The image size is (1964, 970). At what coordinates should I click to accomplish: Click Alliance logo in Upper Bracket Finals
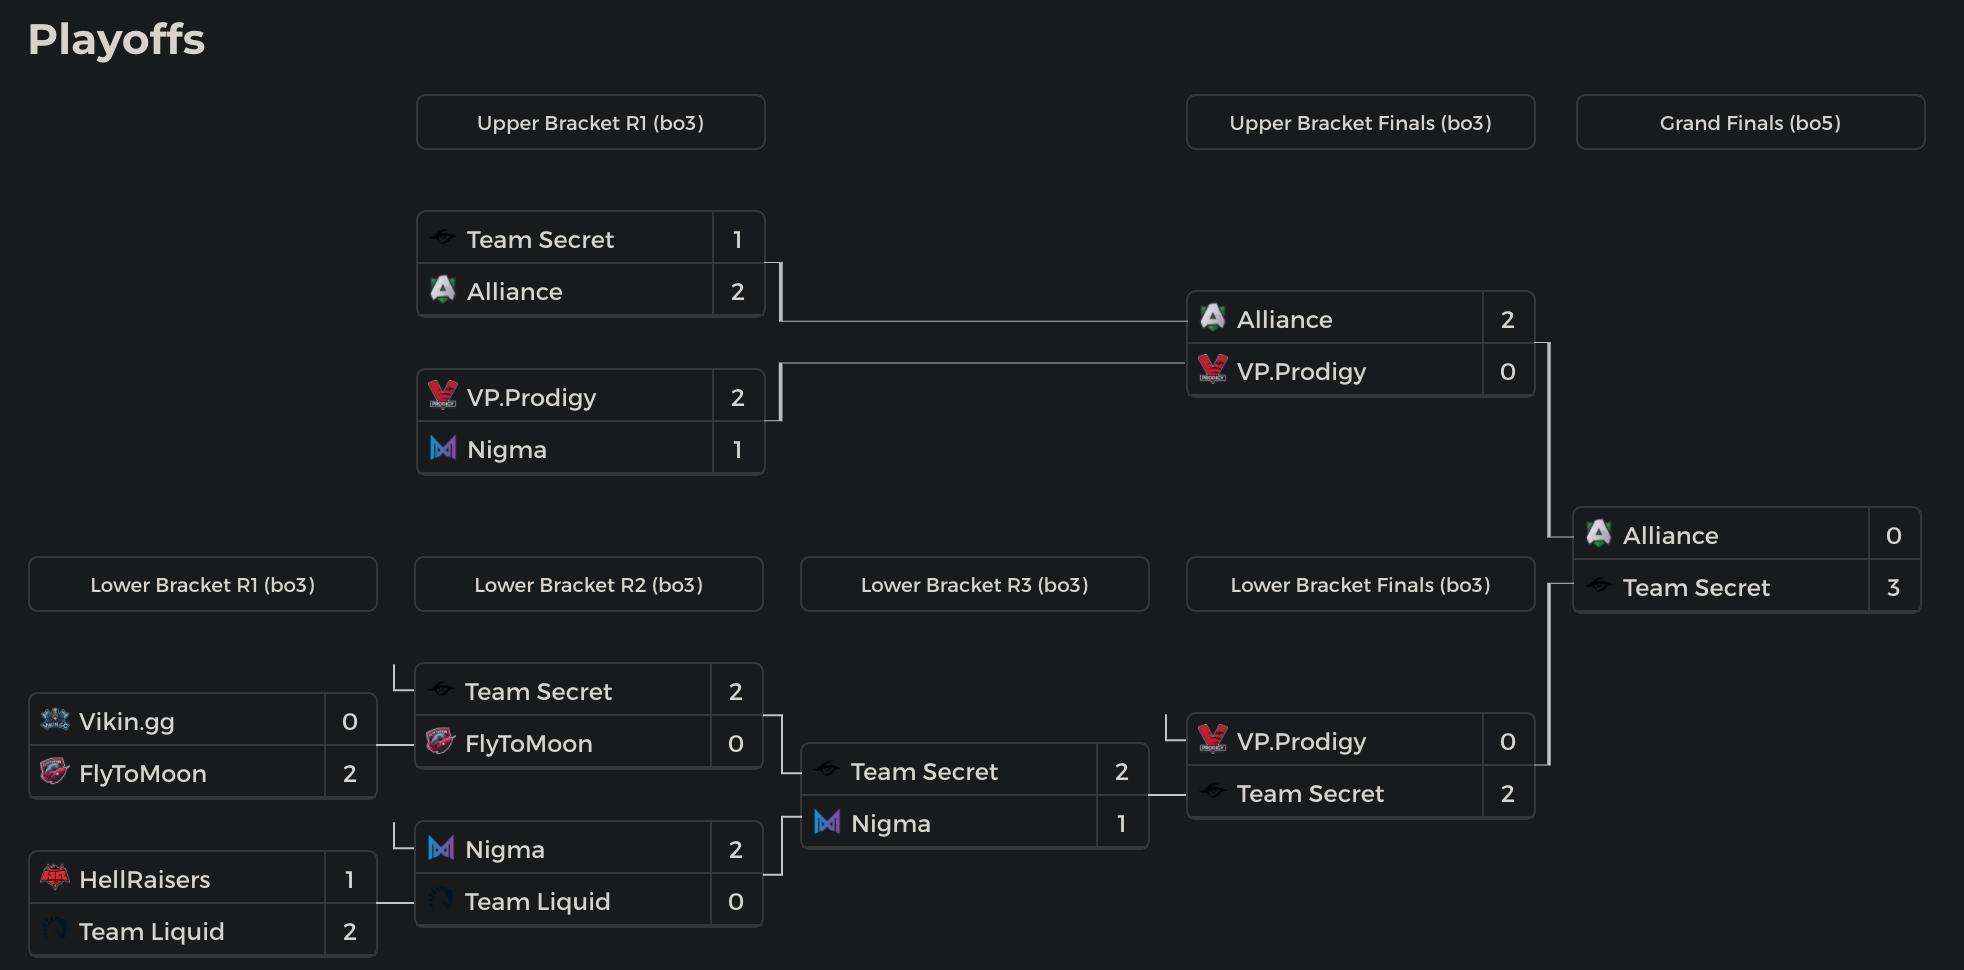tap(1212, 318)
